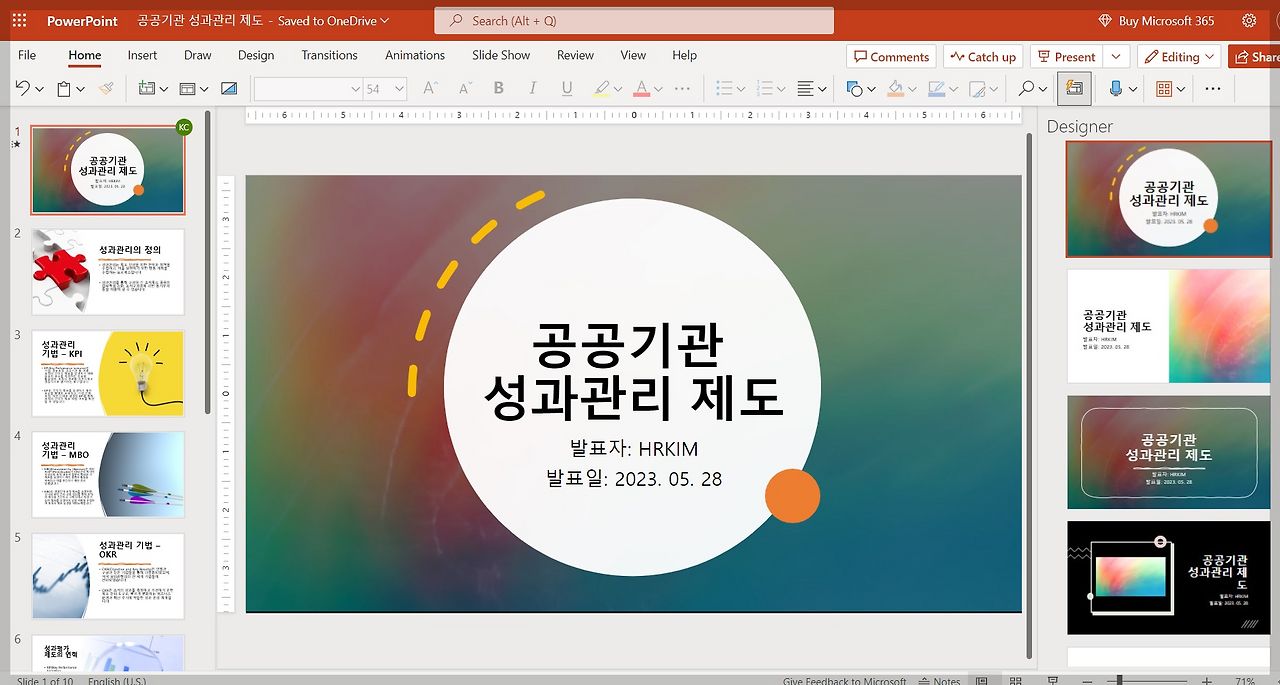Viewport: 1280px width, 685px height.
Task: Open the Transitions tab
Action: point(329,55)
